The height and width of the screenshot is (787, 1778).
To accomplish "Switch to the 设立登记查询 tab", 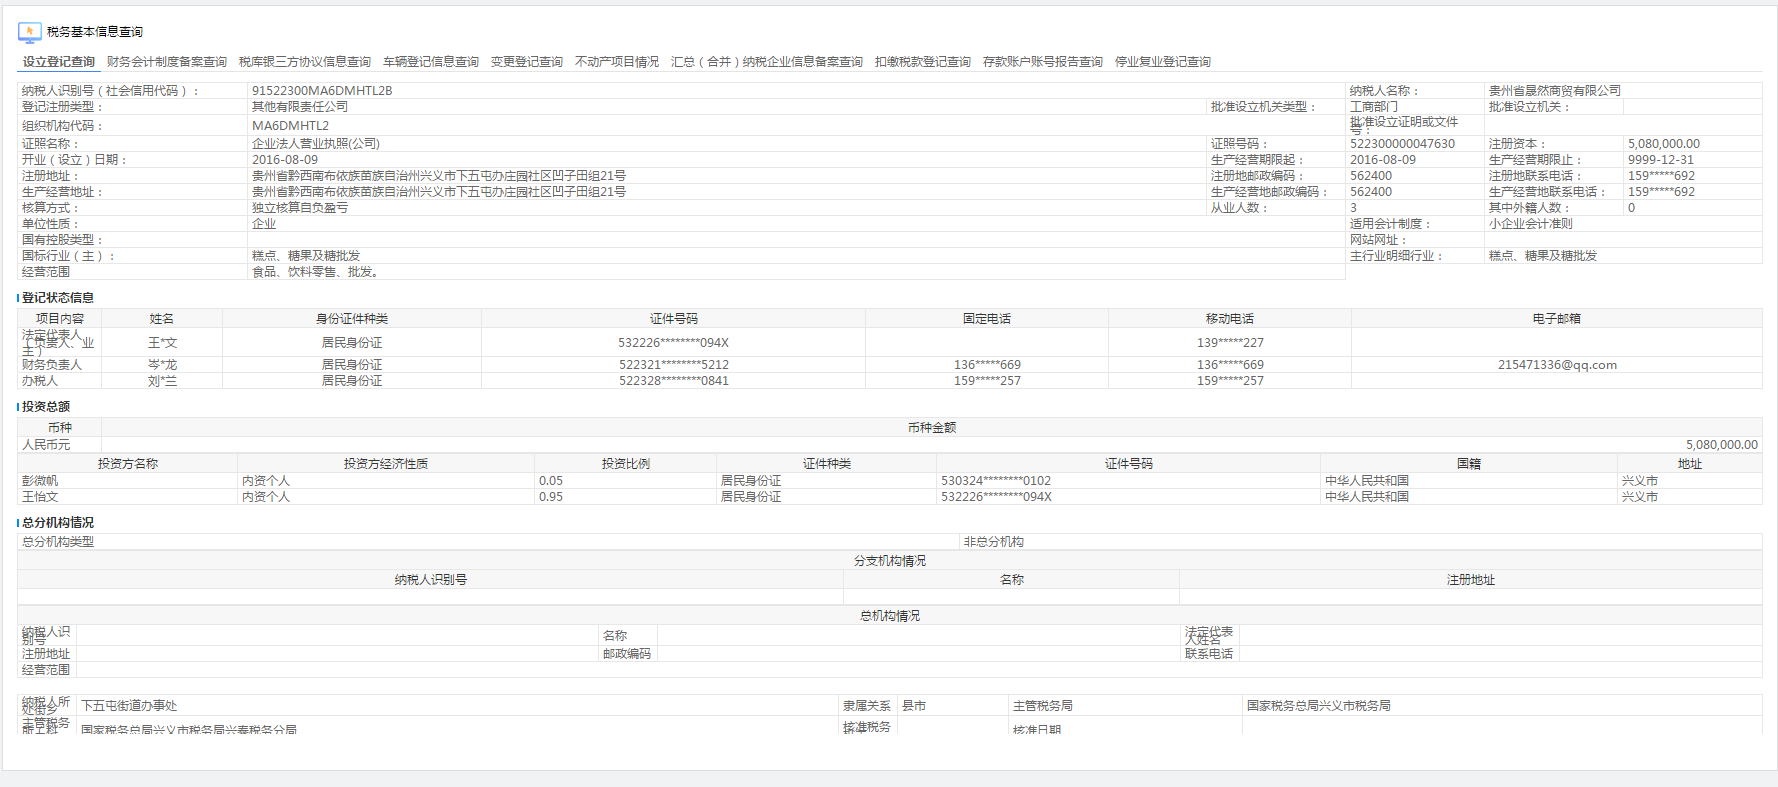I will pyautogui.click(x=59, y=62).
